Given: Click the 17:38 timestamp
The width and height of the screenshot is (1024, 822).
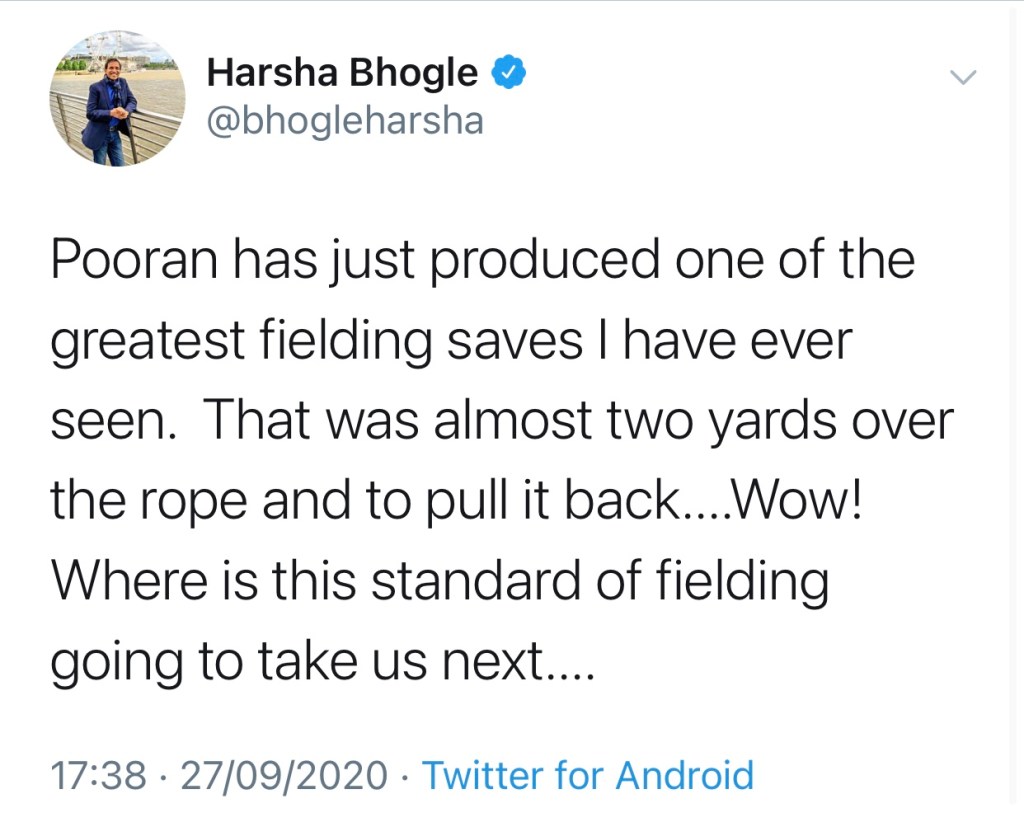Looking at the screenshot, I should 98,775.
